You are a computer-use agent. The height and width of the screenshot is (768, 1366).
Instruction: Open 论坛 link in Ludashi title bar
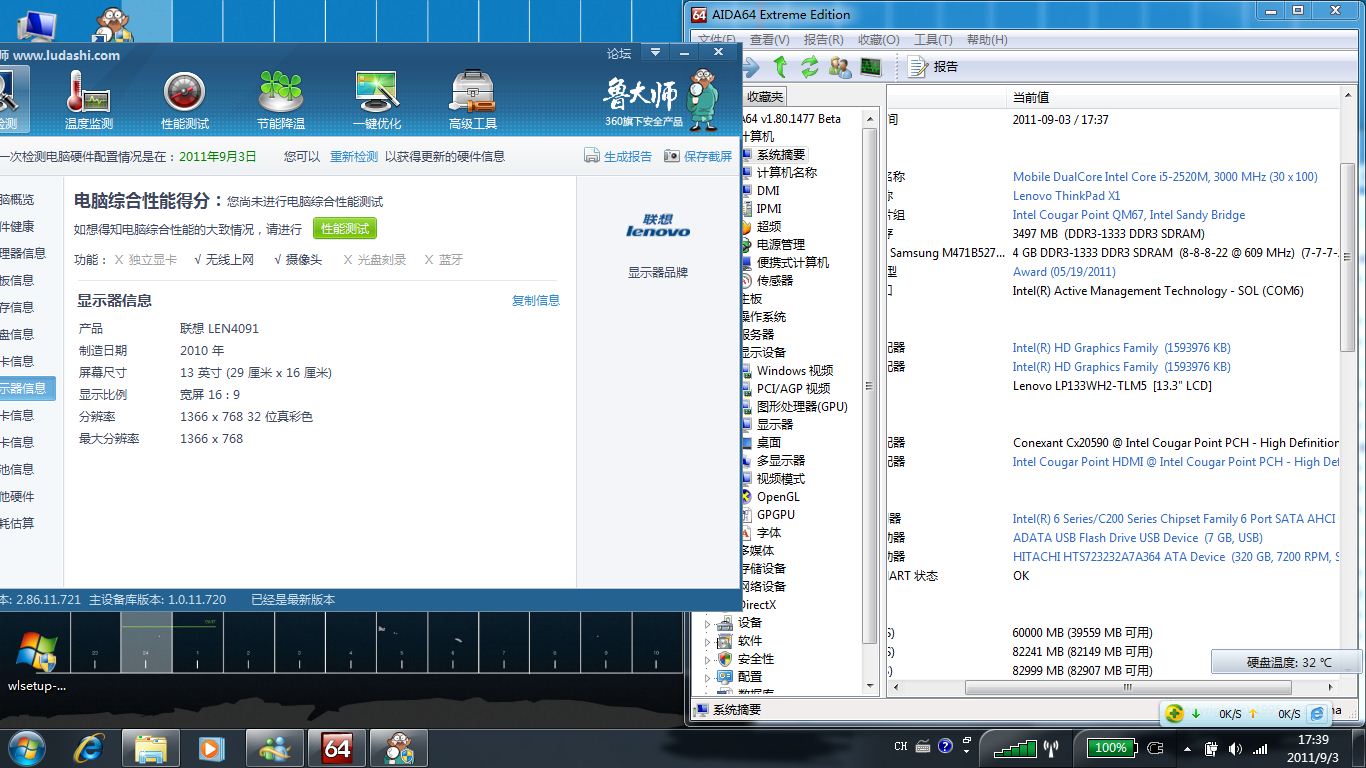point(619,54)
